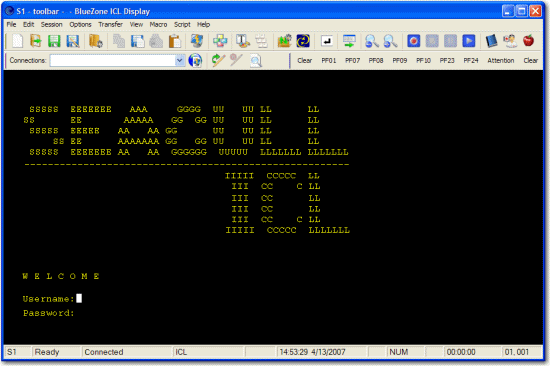Viewport: 550px width, 366px height.
Task: Click the page magnifier preview icon
Action: point(256,60)
